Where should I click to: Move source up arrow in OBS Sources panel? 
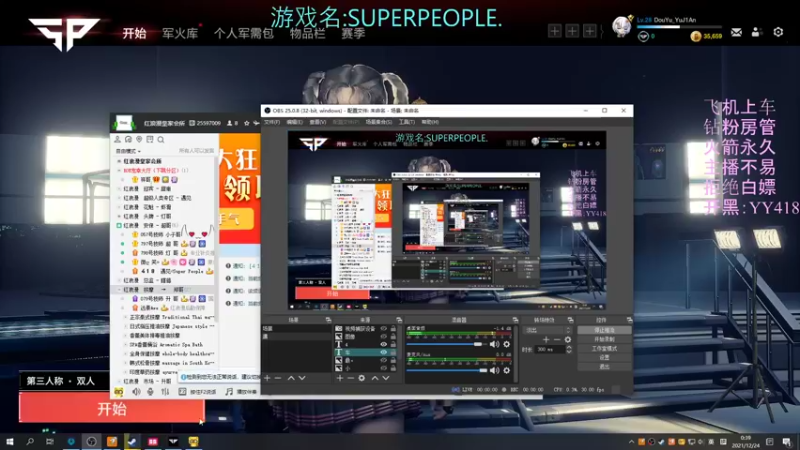374,378
